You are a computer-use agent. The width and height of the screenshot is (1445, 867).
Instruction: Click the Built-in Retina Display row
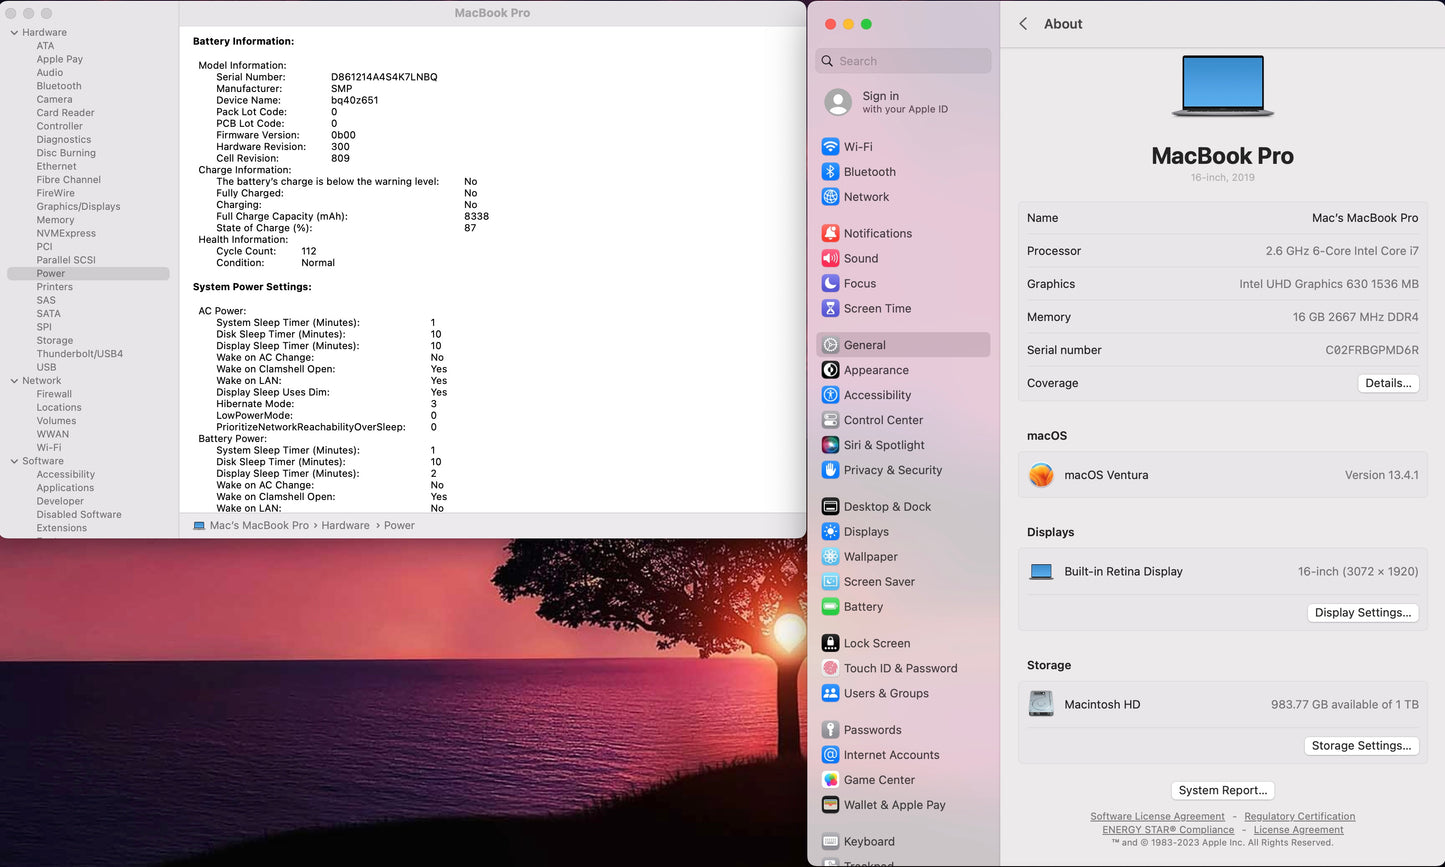(1223, 572)
